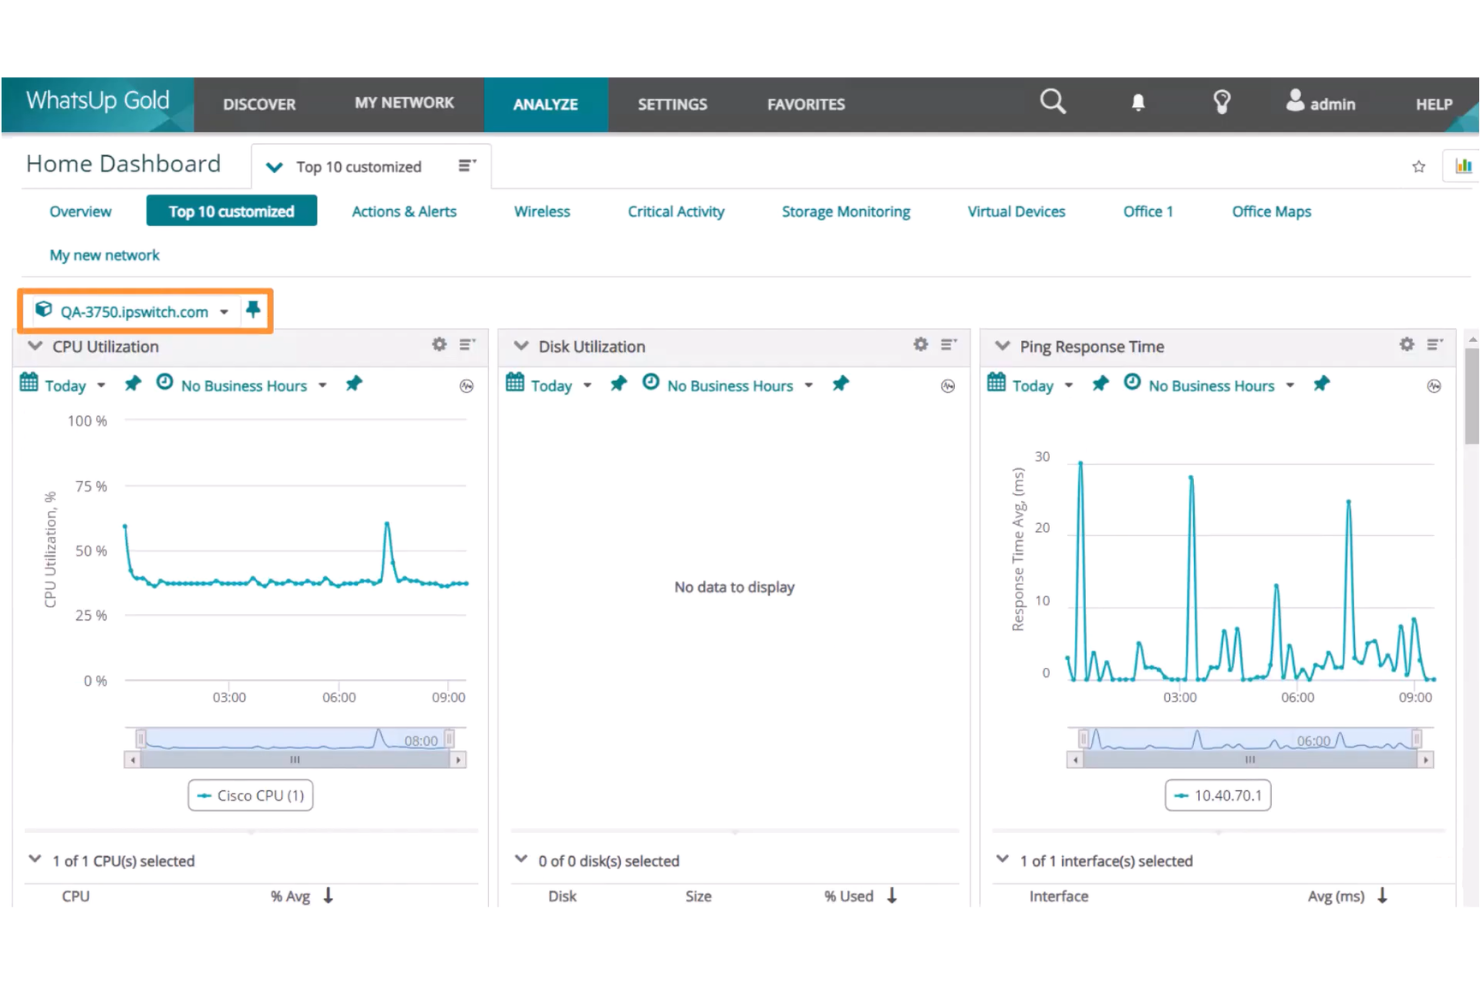Open the MY NETWORK menu
Screen dimensions: 1480x987
[x=404, y=103]
